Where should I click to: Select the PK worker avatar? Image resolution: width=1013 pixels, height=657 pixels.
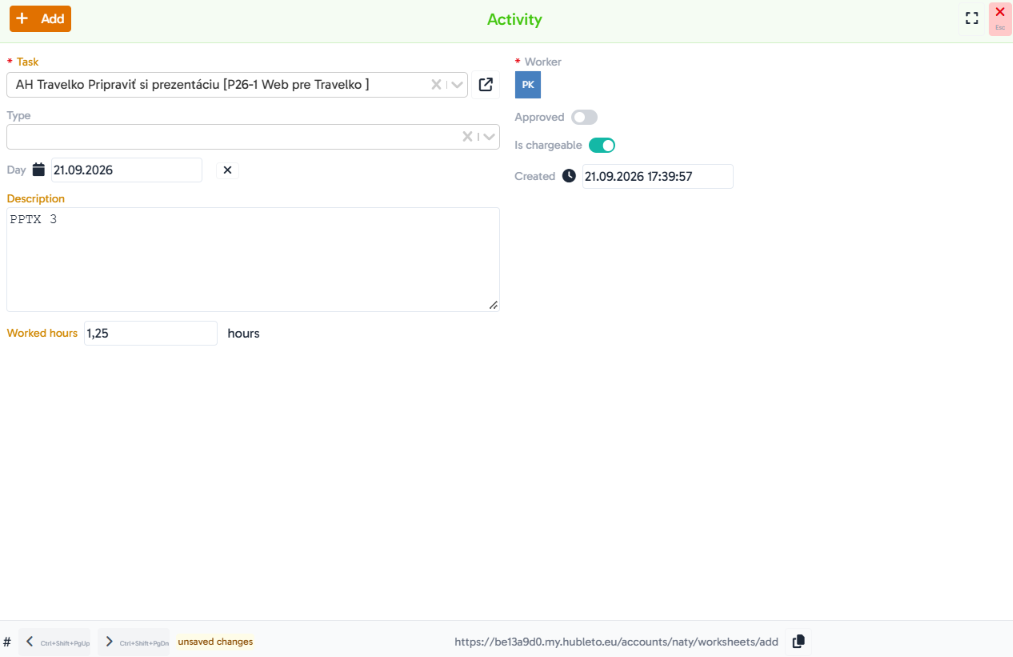(528, 85)
